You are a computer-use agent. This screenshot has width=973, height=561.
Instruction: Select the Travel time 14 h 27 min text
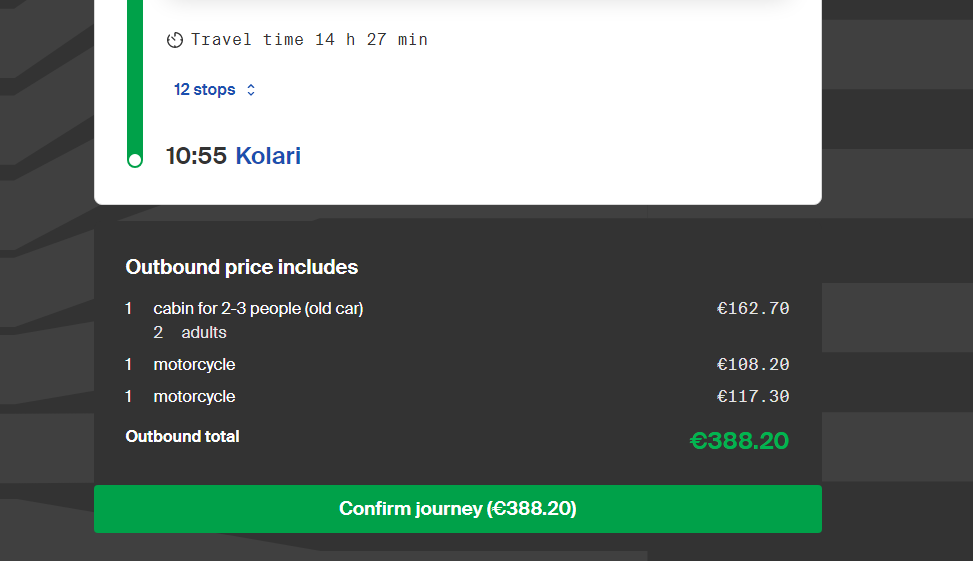pyautogui.click(x=309, y=40)
